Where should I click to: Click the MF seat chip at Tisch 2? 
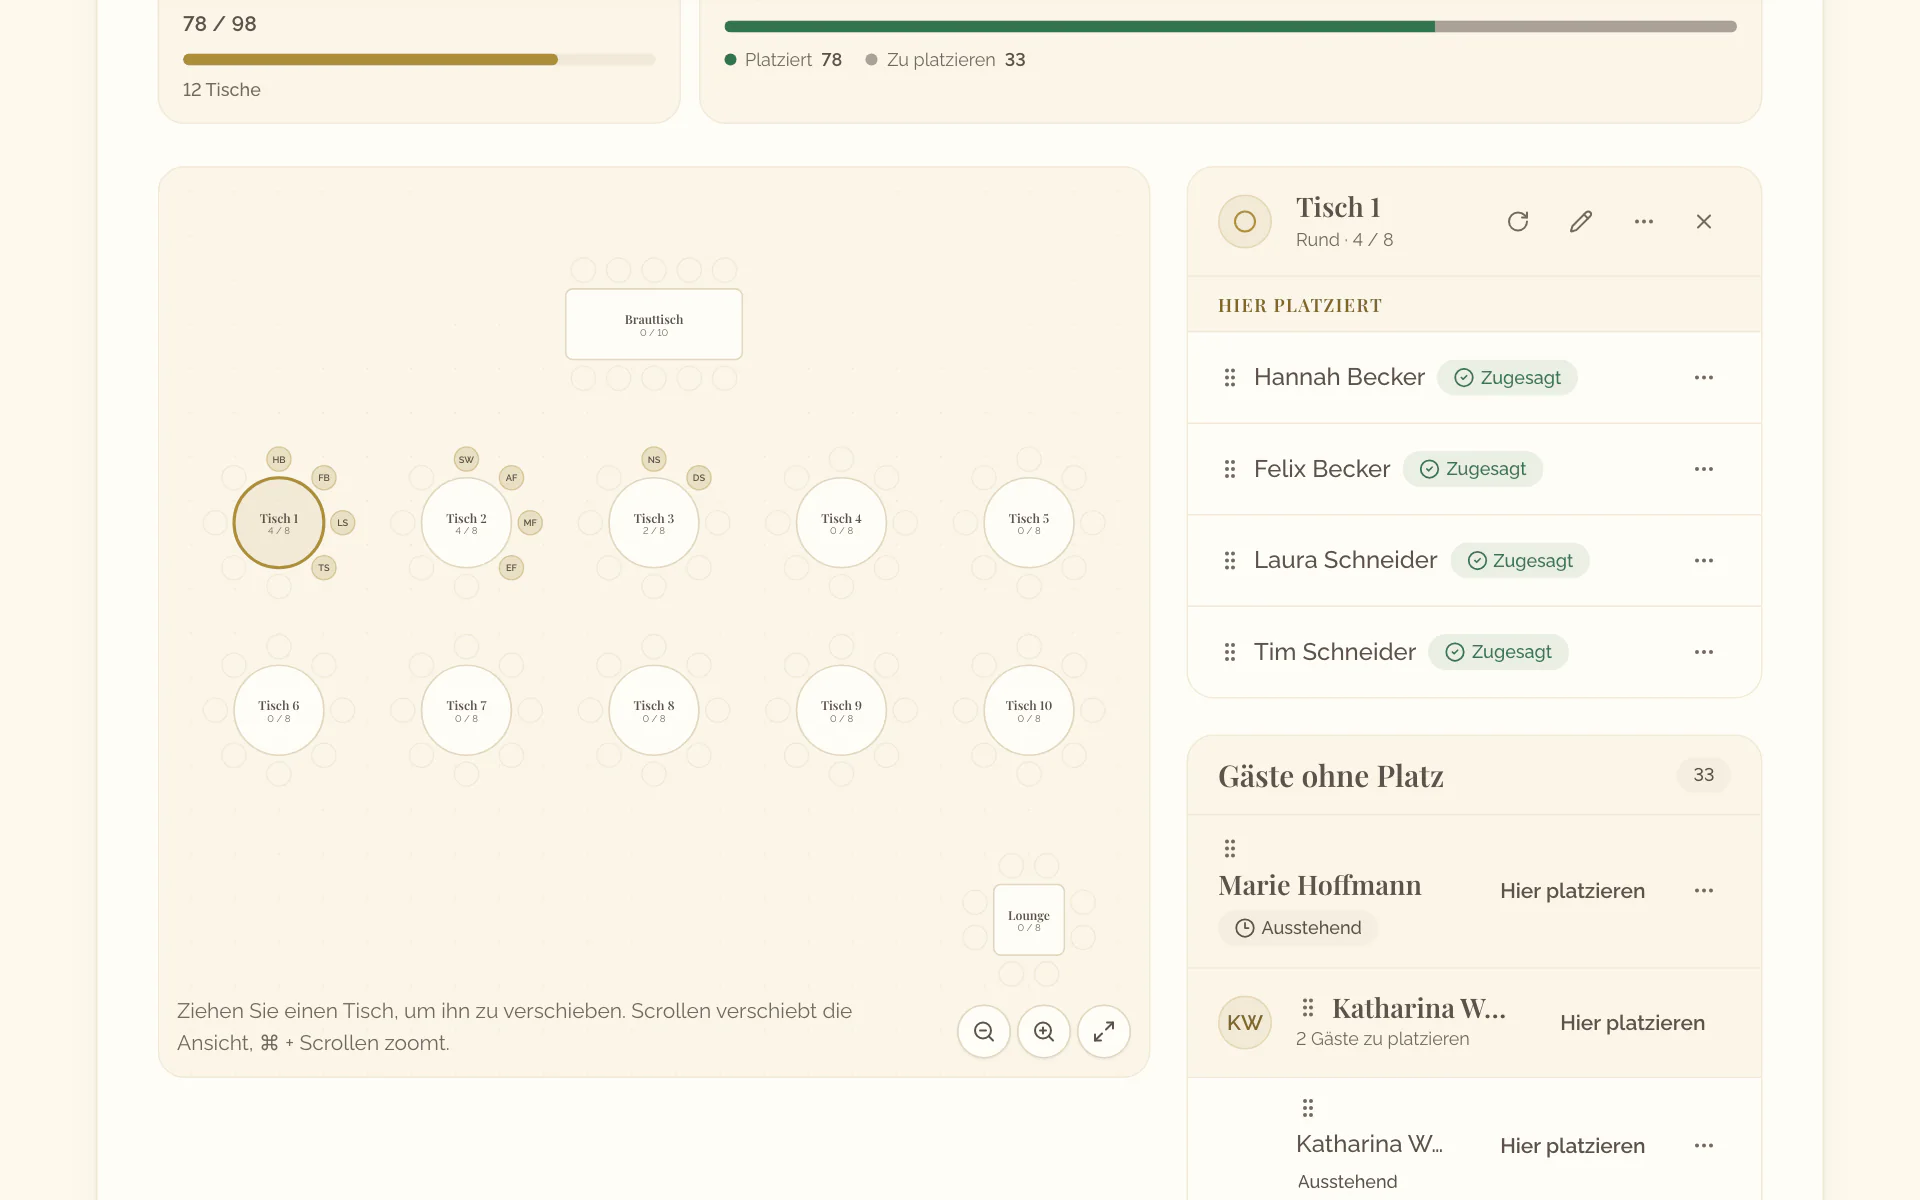[530, 522]
